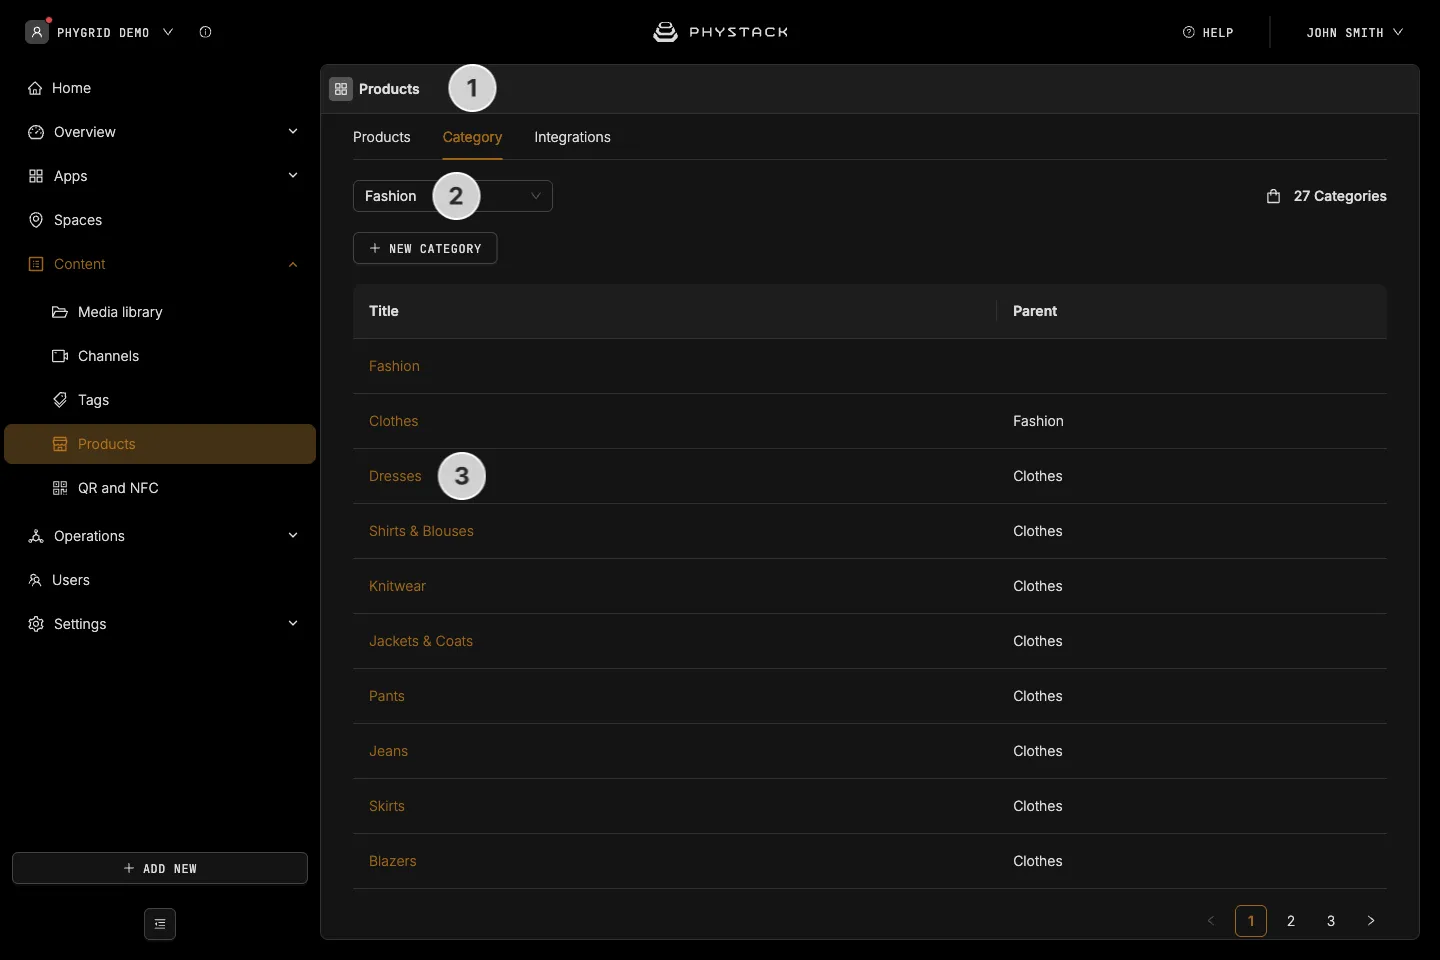
Task: Click the QR and NFC icon
Action: [60, 488]
